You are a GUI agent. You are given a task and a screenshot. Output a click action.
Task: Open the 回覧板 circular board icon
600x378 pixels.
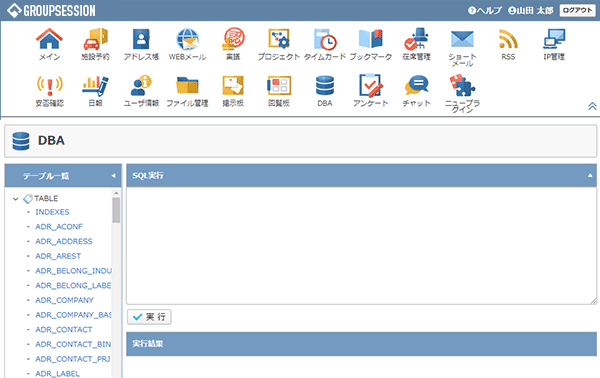pos(279,86)
